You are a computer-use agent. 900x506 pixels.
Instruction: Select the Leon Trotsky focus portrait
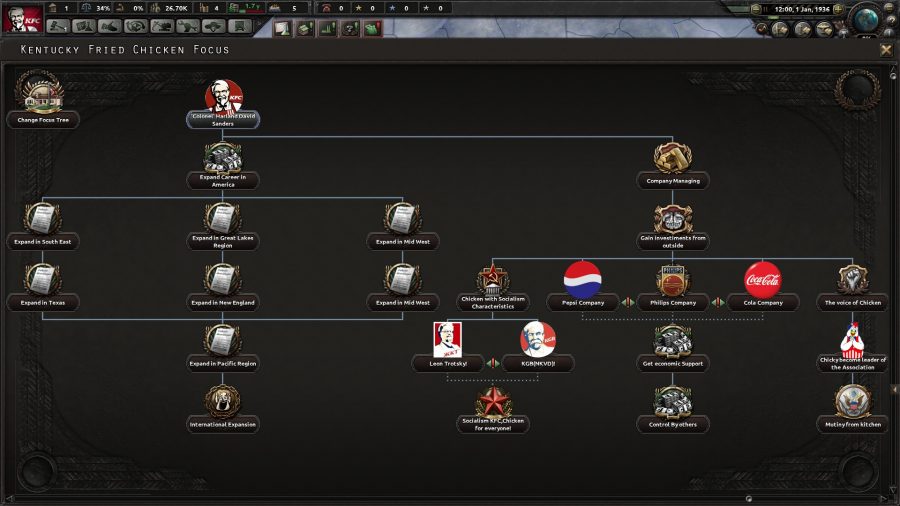447,340
